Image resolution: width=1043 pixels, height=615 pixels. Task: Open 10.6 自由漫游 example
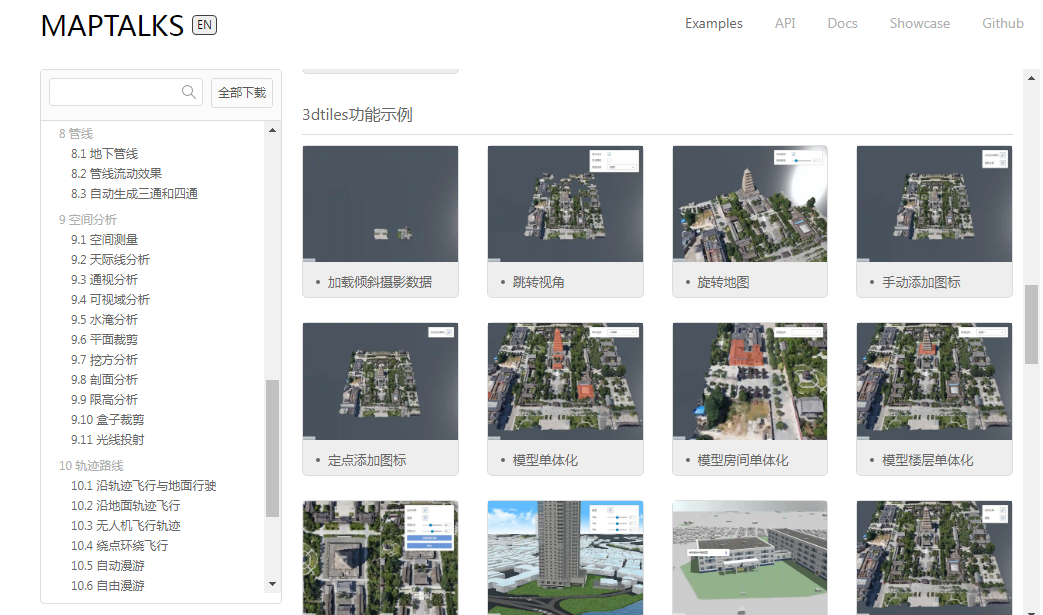[108, 585]
